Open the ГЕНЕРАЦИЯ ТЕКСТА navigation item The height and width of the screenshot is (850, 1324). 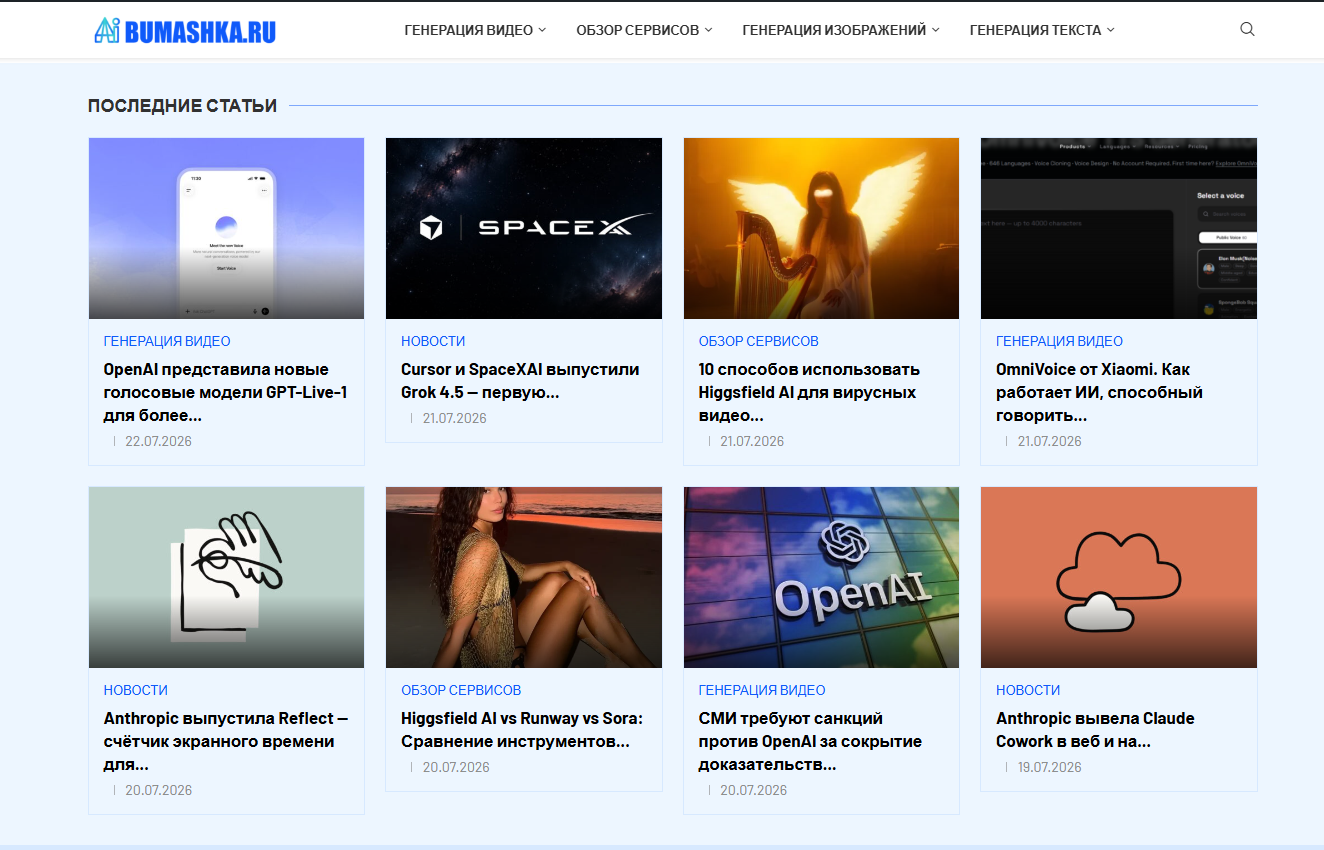[1035, 30]
